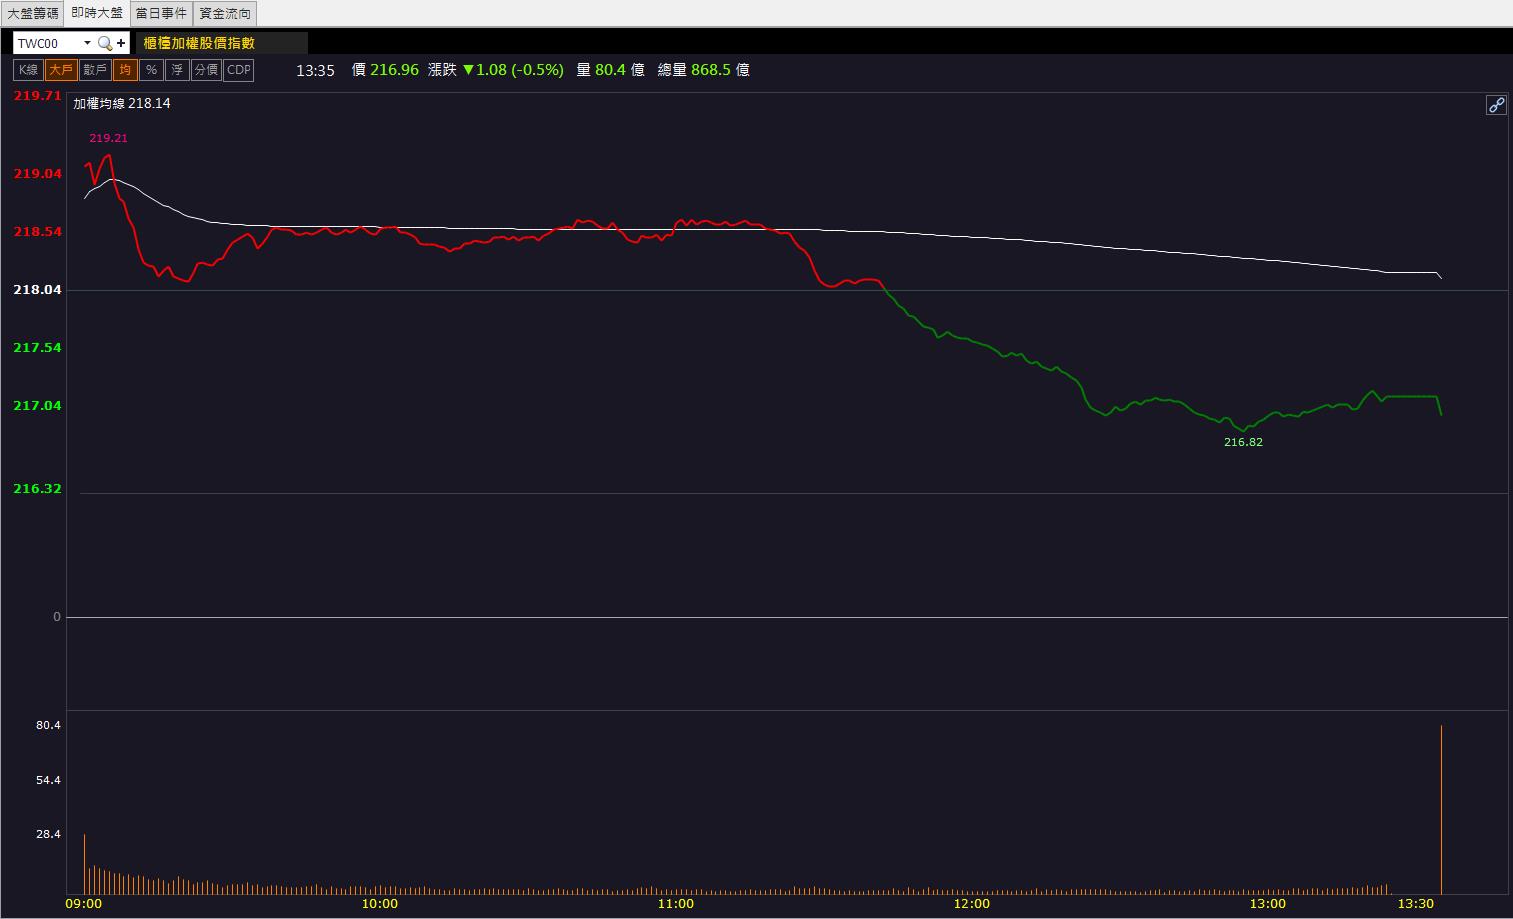Toggle the 散戶 indicator button
1513x919 pixels.
(x=95, y=70)
